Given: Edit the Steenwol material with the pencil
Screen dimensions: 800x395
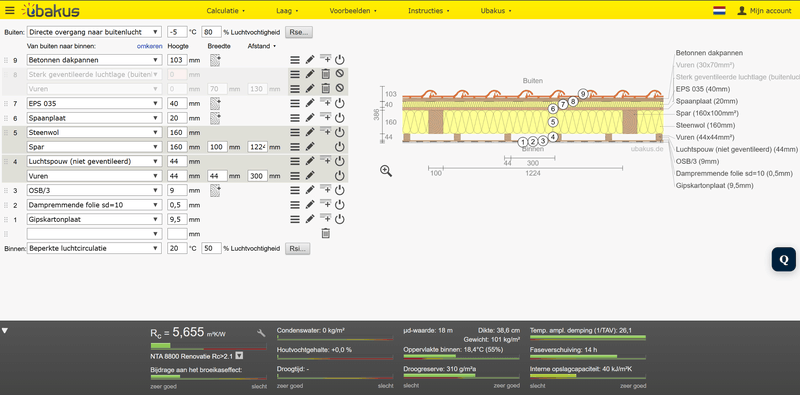Looking at the screenshot, I should click(310, 132).
